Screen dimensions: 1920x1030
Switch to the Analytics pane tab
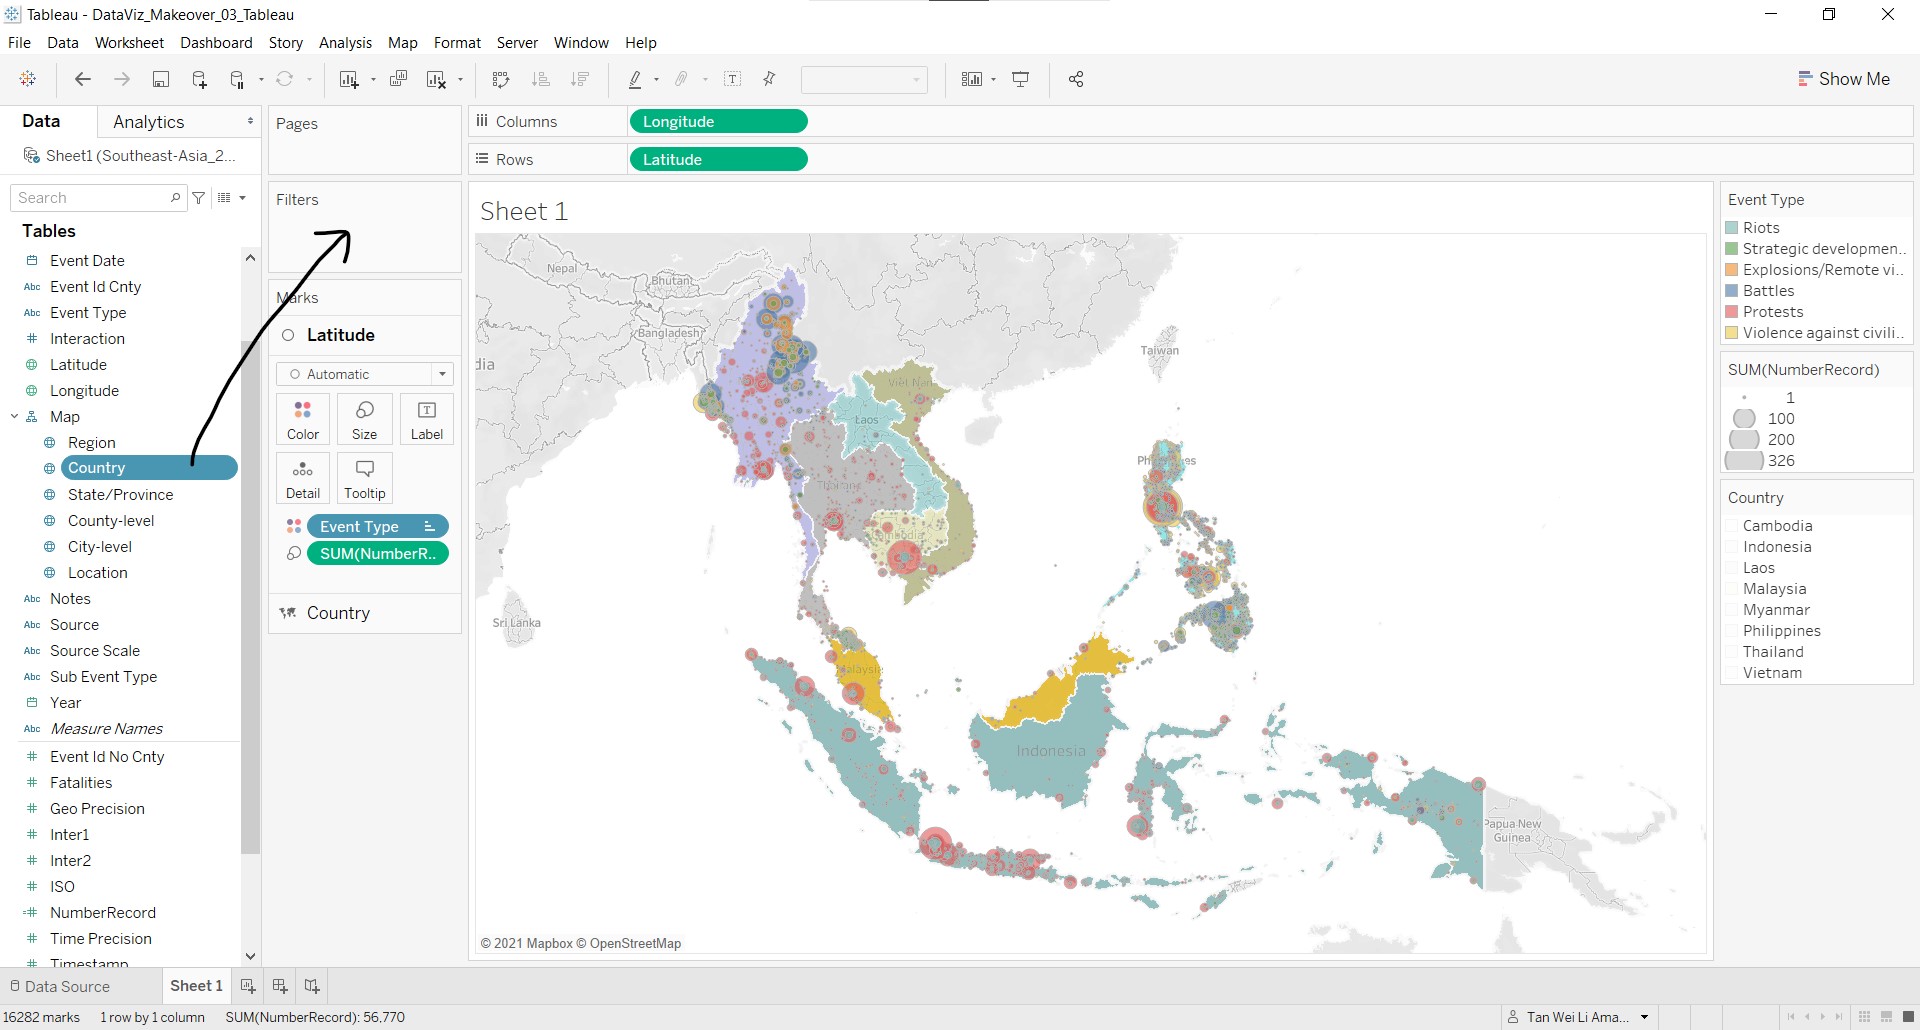pos(149,122)
